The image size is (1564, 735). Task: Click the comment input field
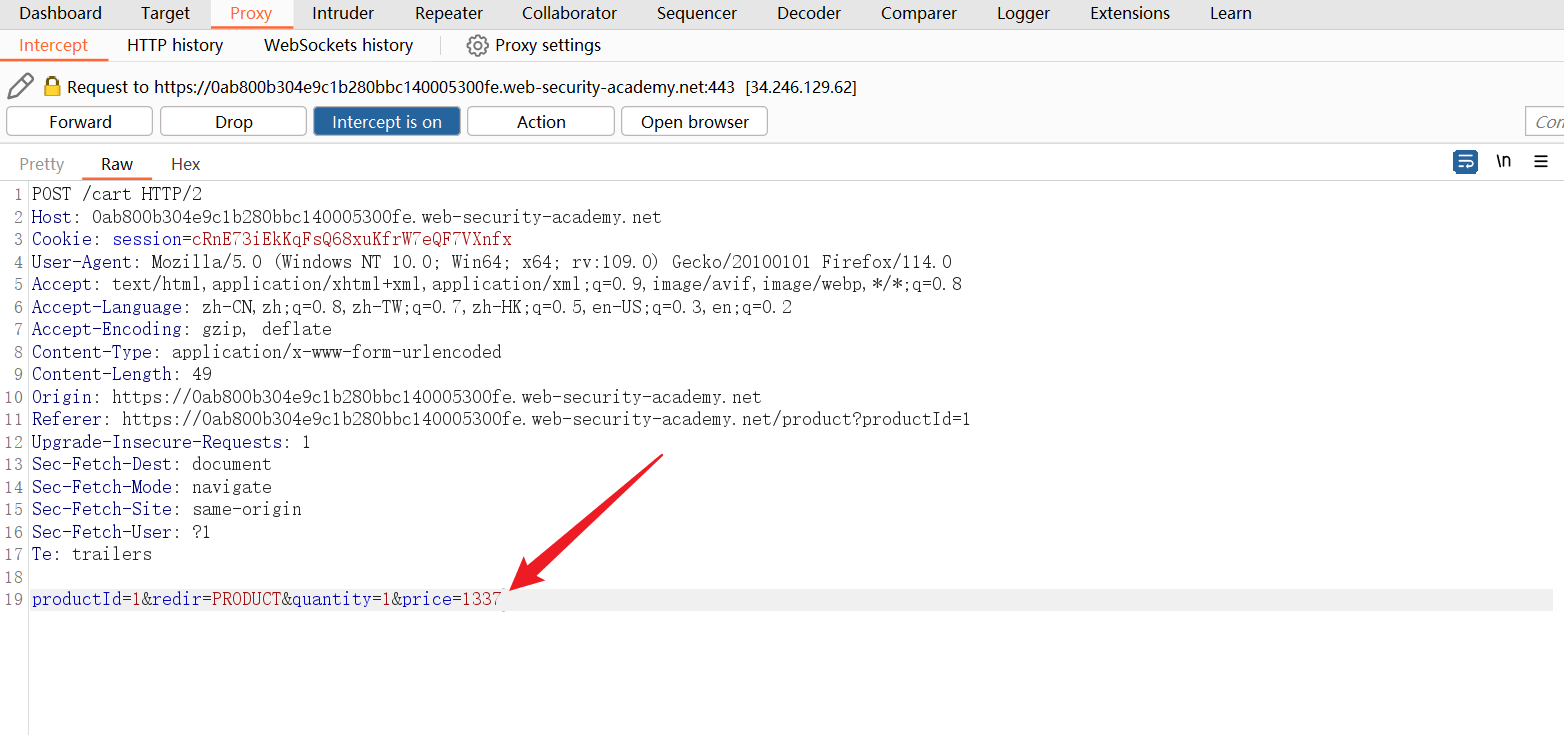point(1546,122)
